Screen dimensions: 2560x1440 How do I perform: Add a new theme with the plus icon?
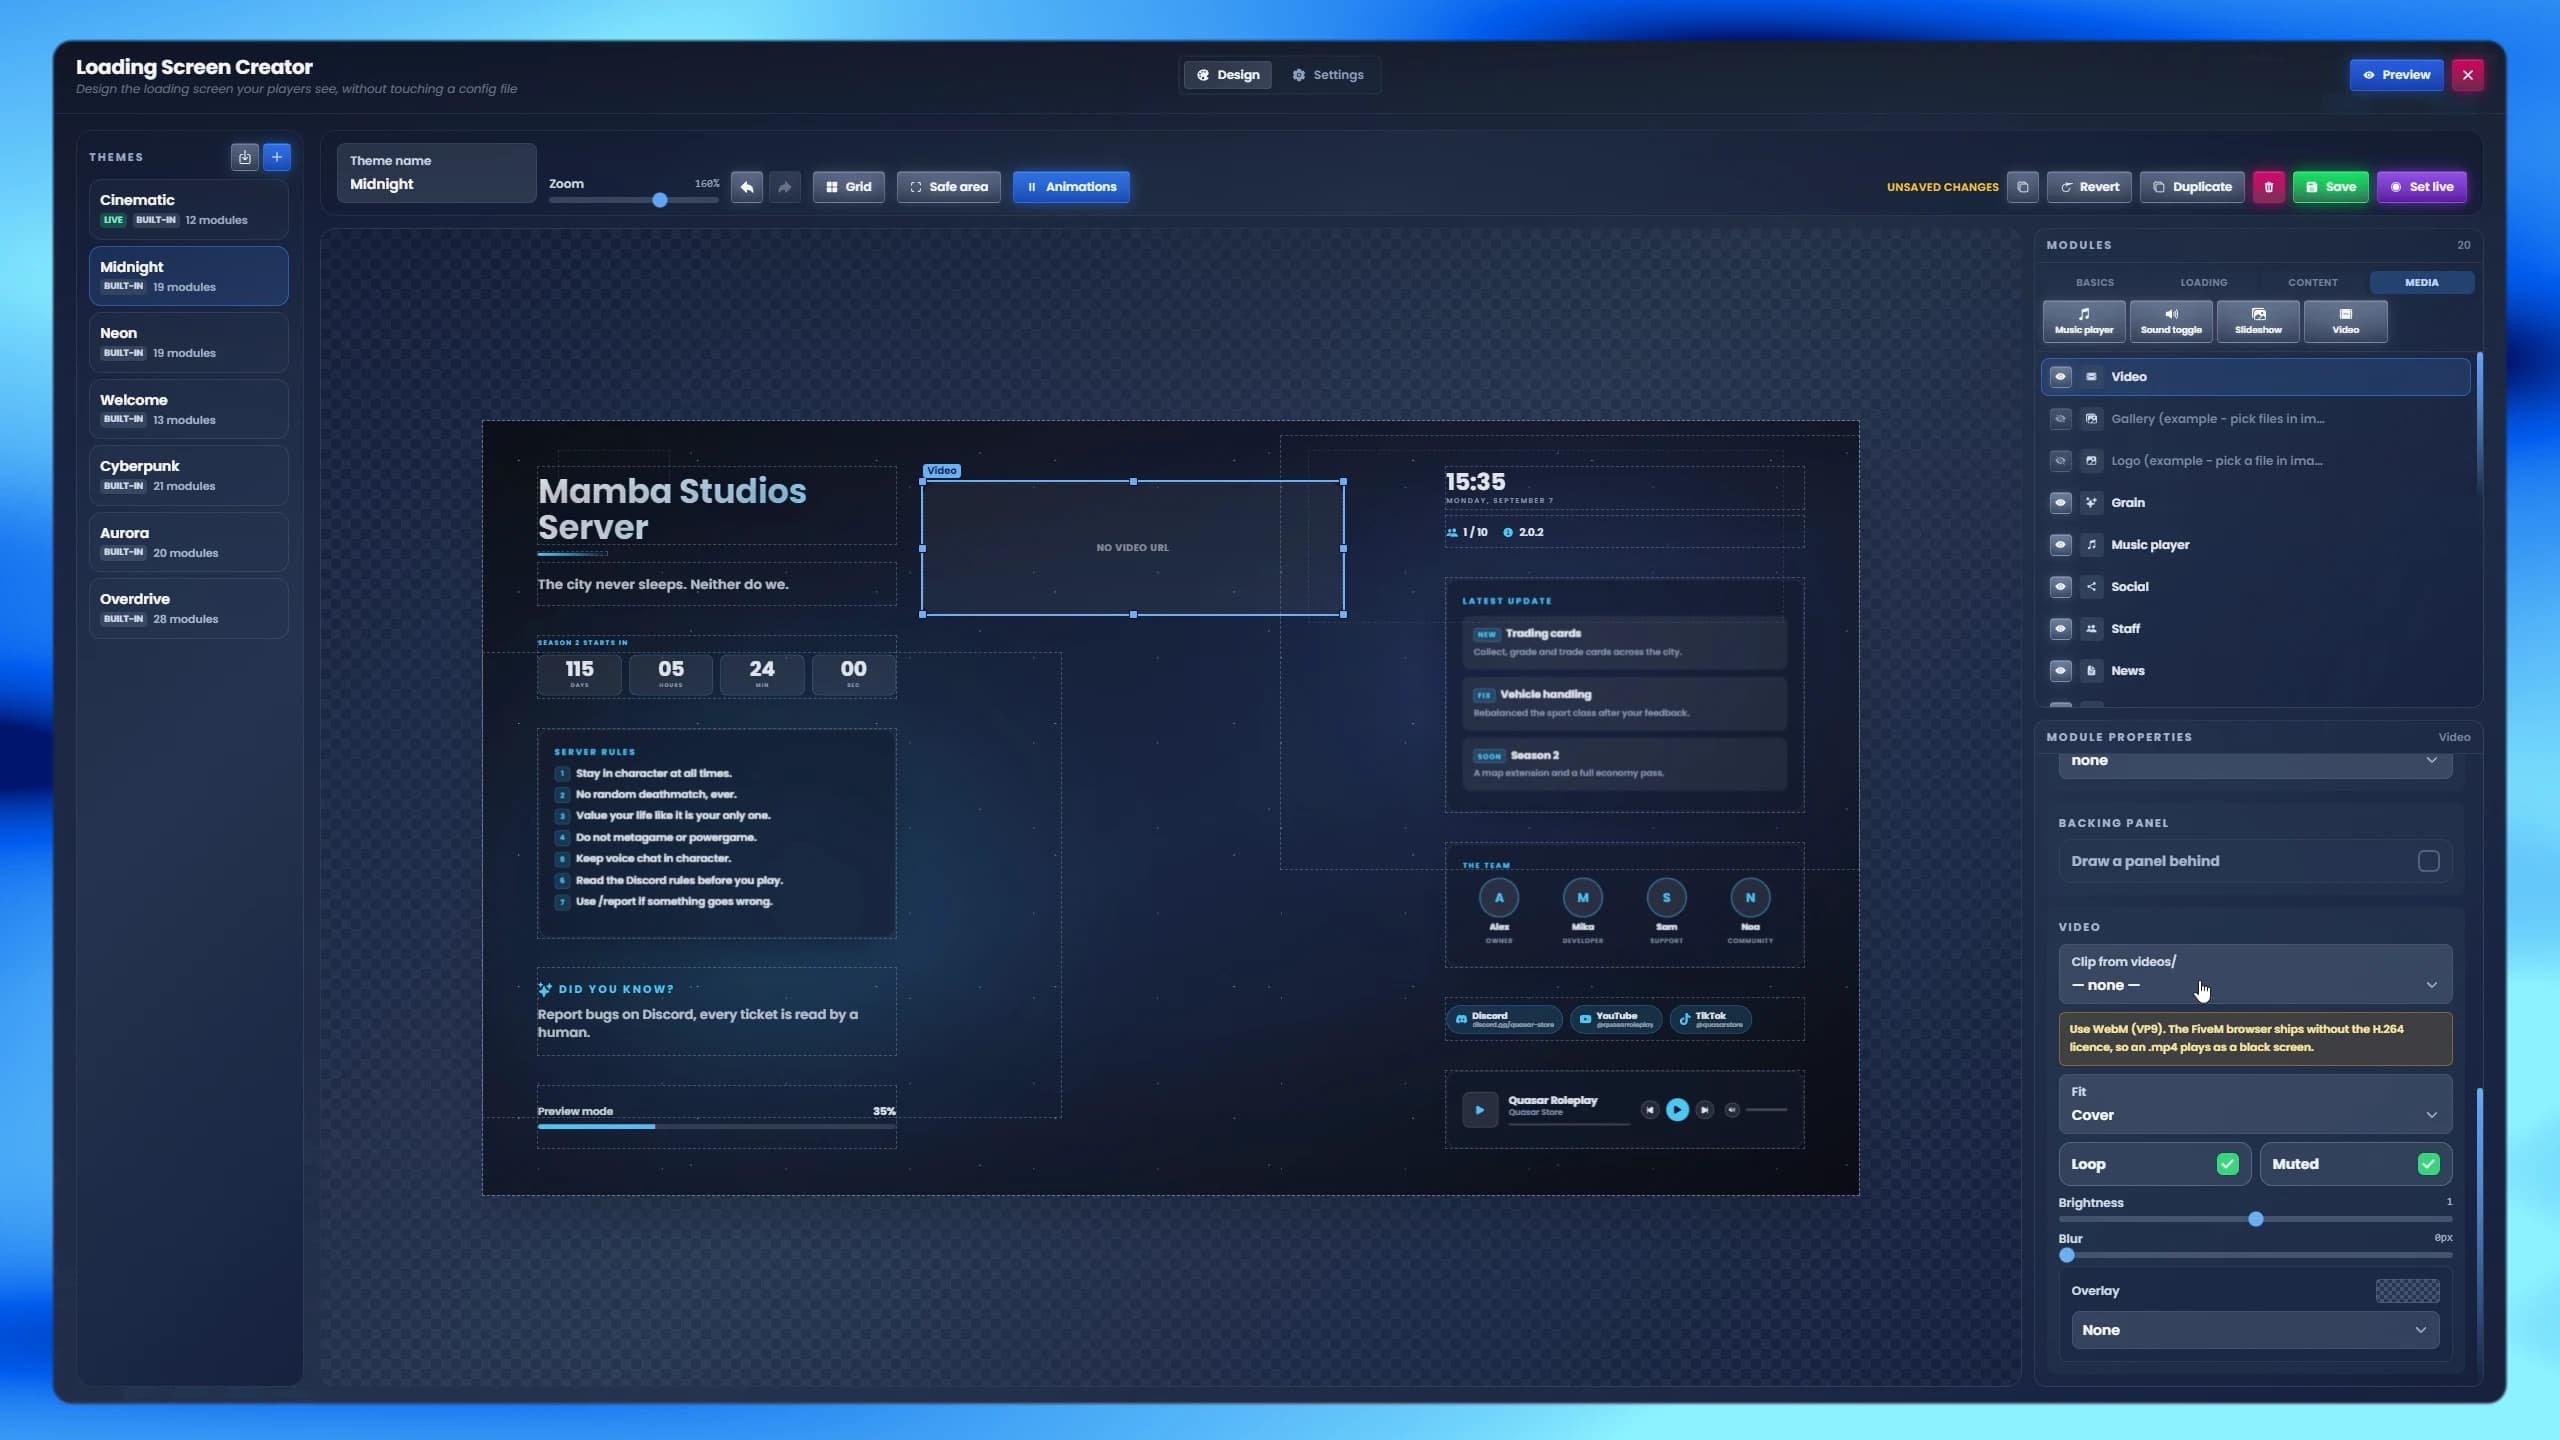[277, 157]
